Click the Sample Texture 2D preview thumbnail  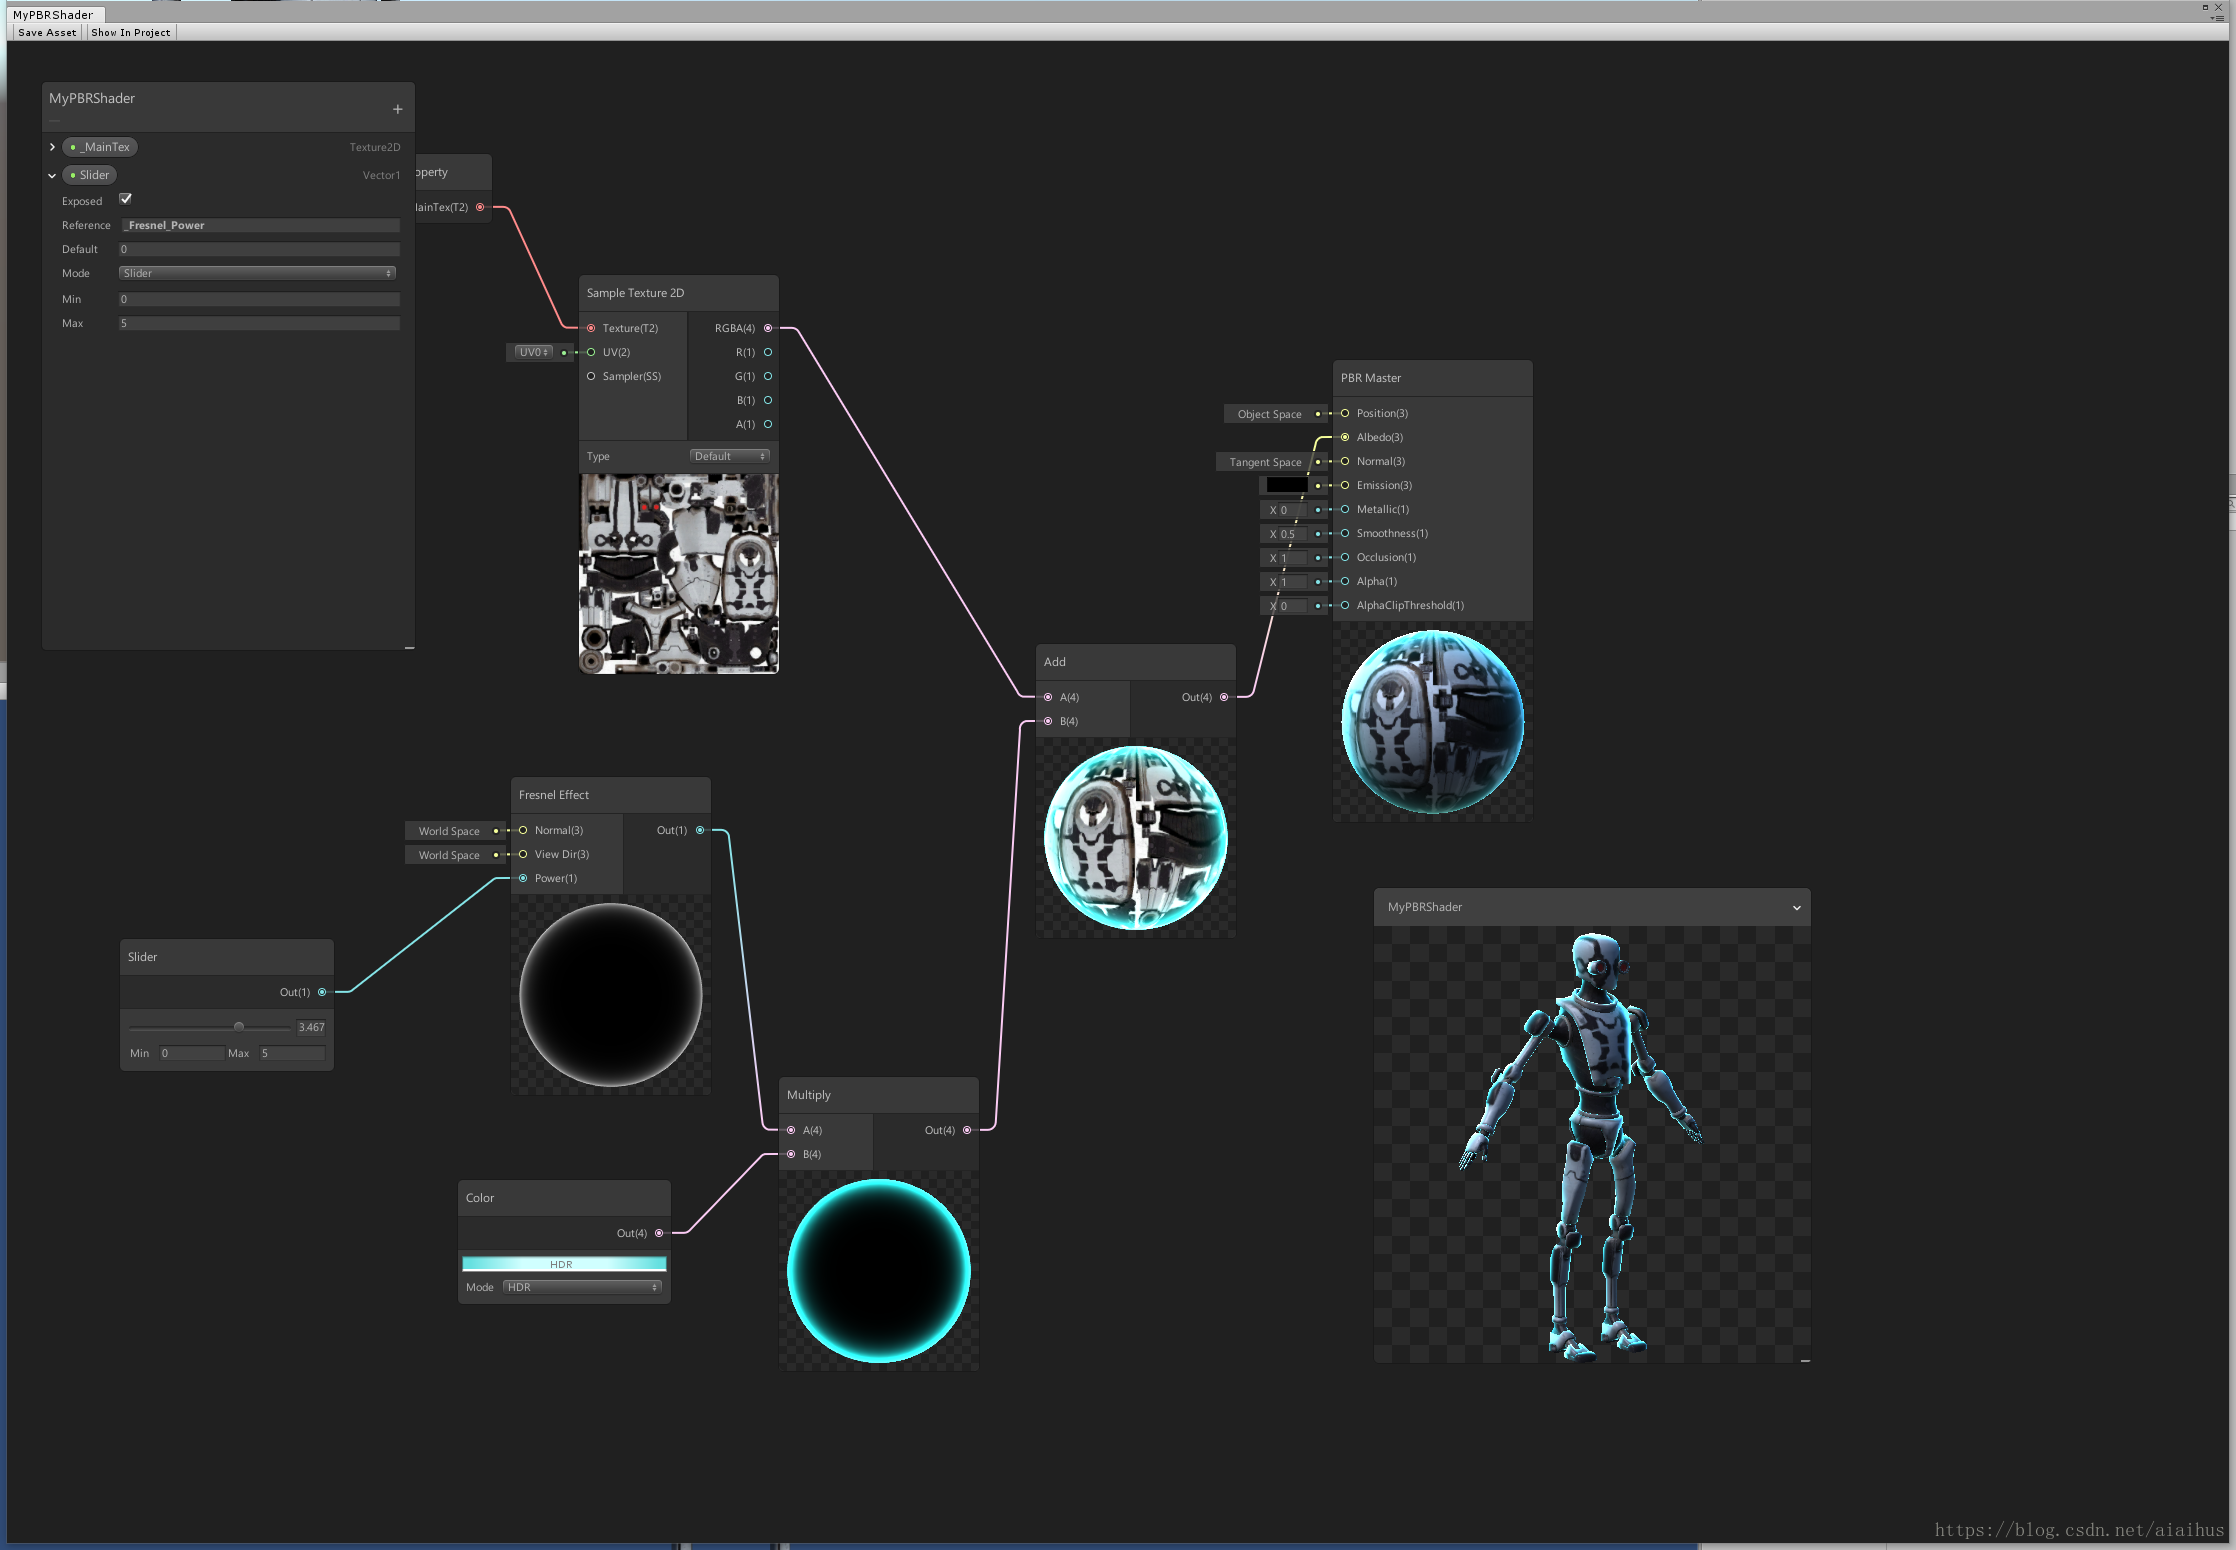point(679,573)
